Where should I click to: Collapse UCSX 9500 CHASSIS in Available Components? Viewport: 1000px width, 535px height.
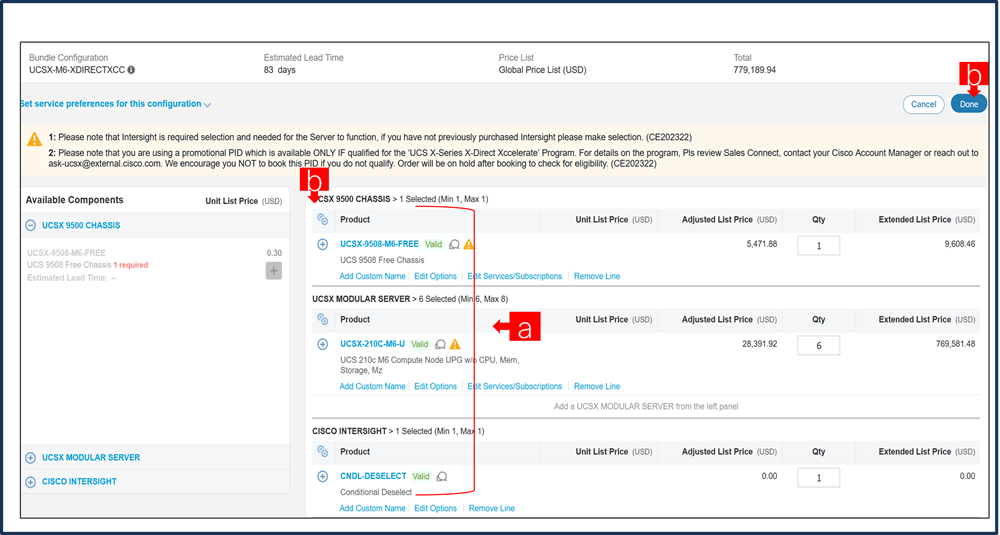31,226
